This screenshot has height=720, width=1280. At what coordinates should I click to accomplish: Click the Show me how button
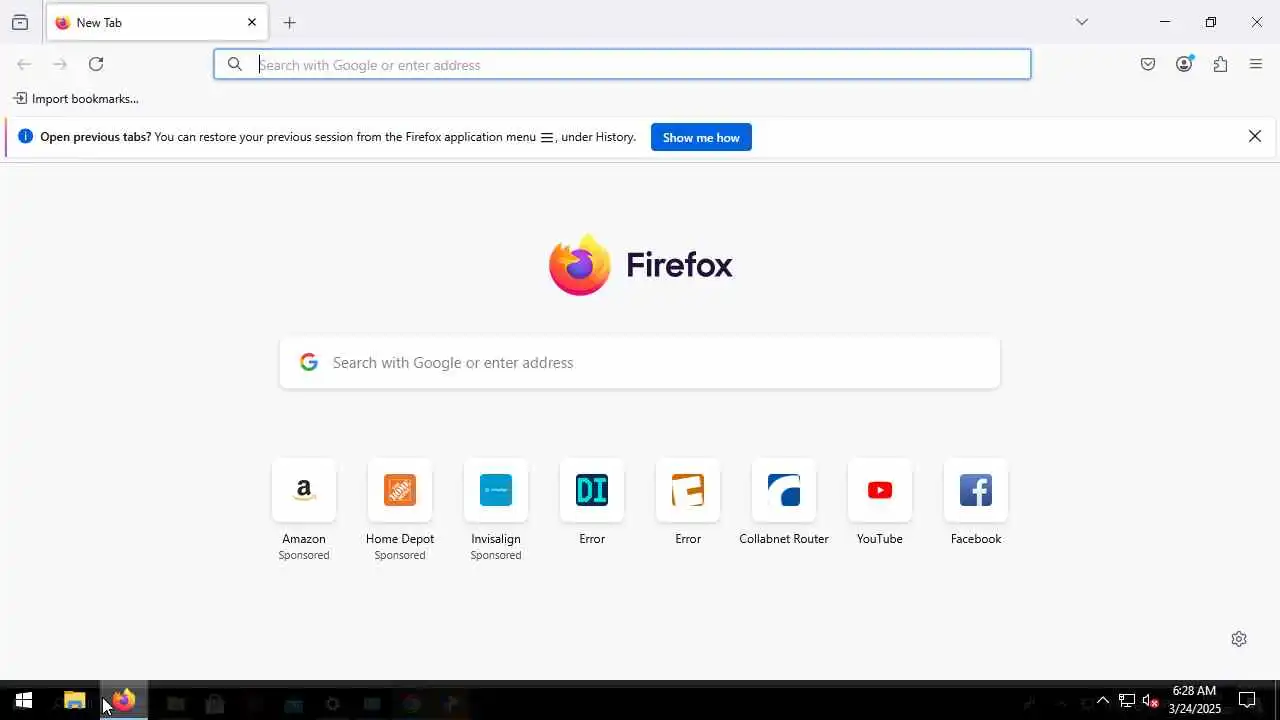(701, 137)
